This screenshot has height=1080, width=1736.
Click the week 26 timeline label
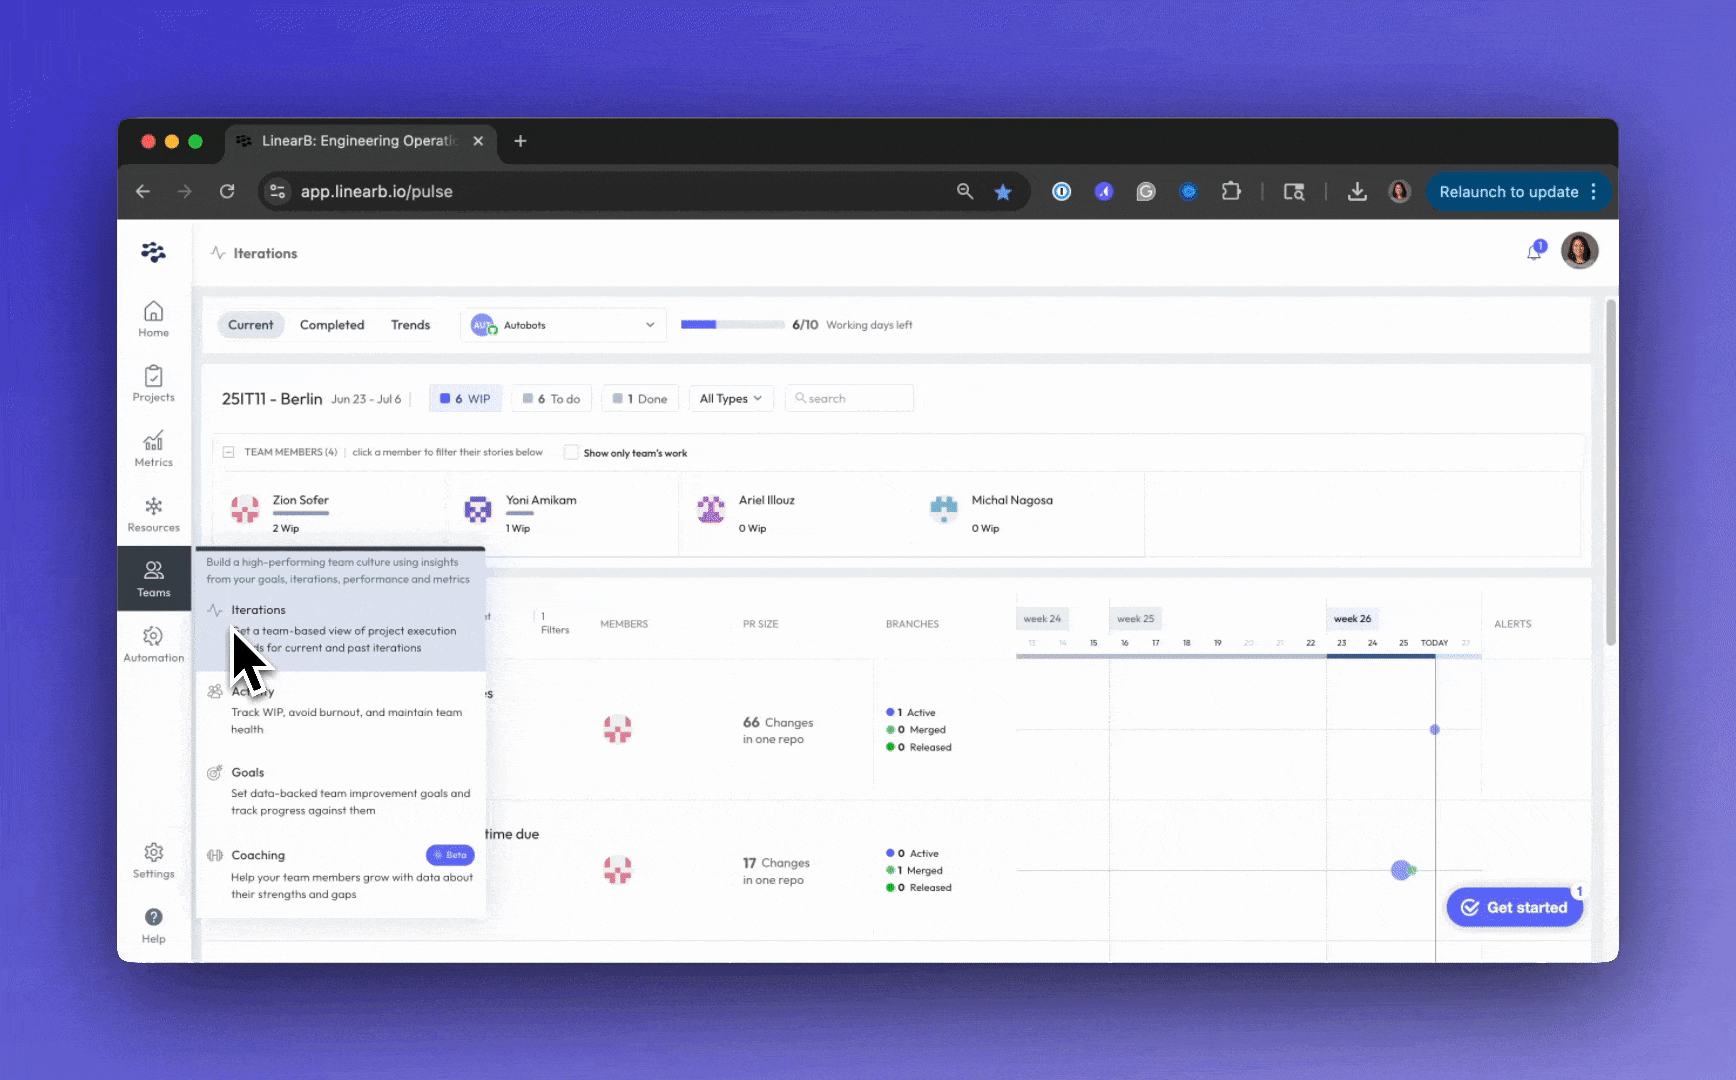(1352, 618)
